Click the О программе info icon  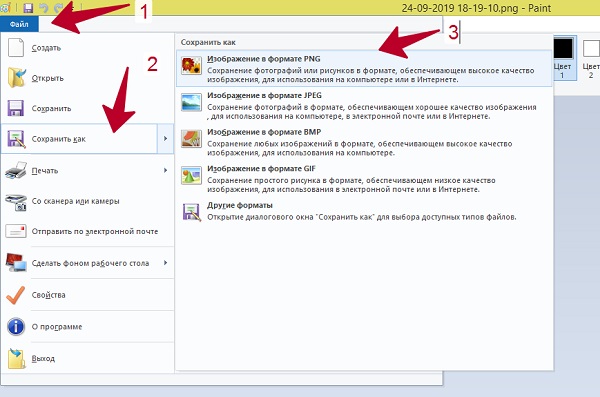(x=16, y=327)
